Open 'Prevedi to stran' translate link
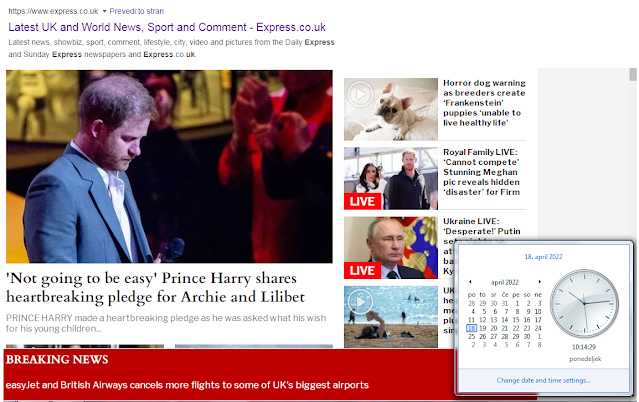Screen dimensions: 639x402 click(137, 11)
